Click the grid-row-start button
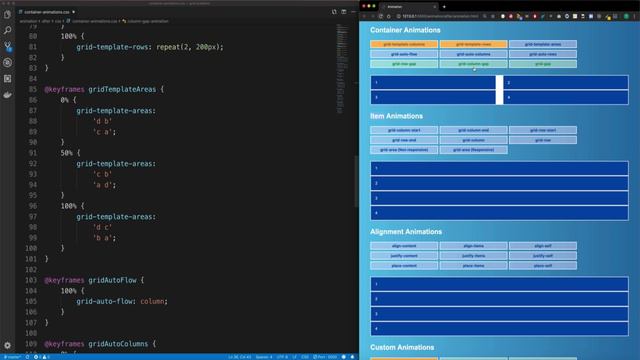Image resolution: width=640 pixels, height=360 pixels. (x=543, y=130)
